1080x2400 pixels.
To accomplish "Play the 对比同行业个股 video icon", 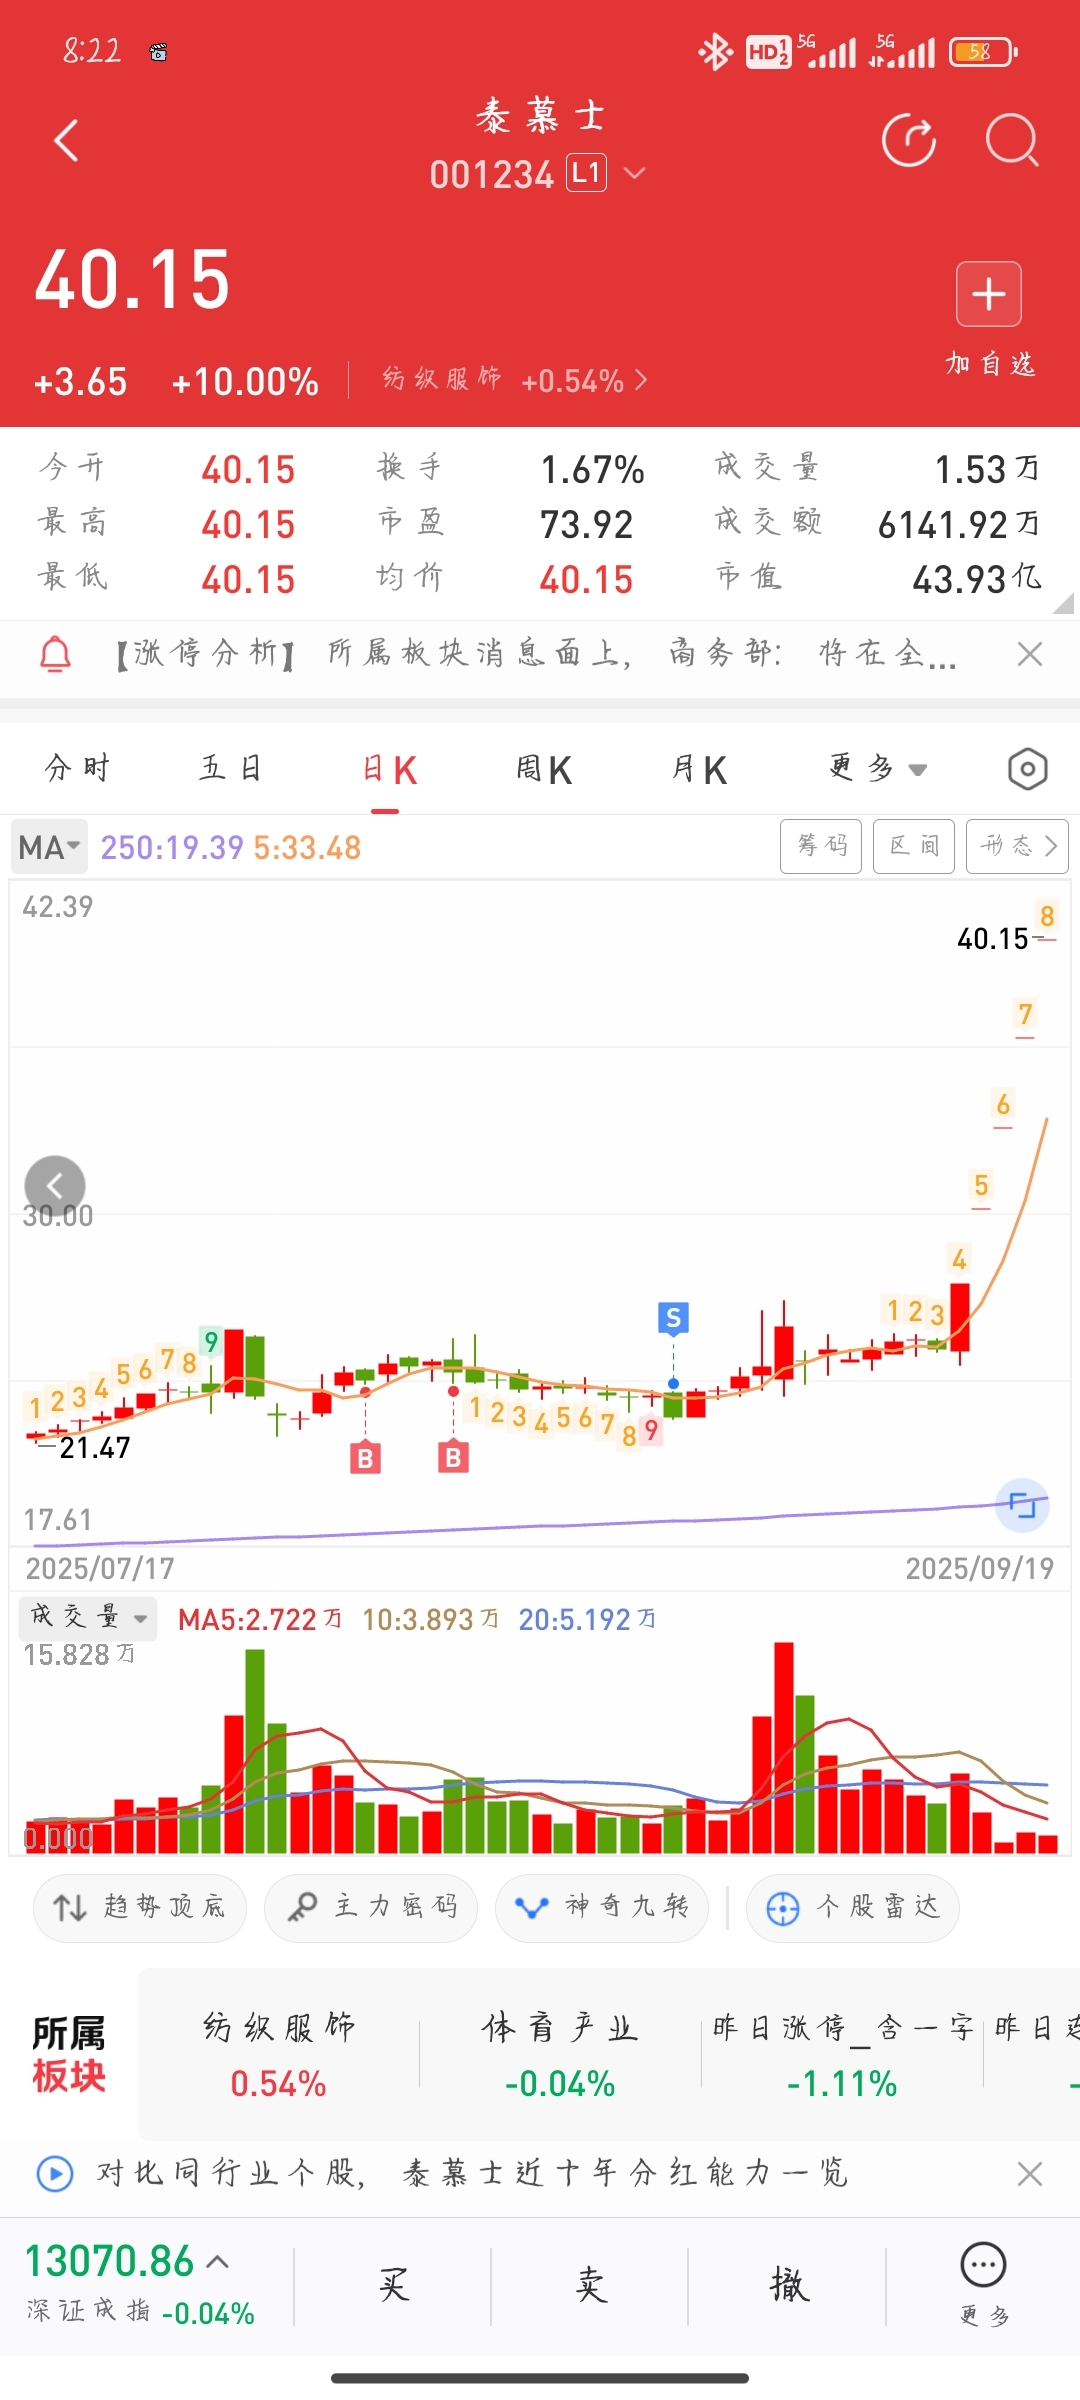I will [55, 2174].
